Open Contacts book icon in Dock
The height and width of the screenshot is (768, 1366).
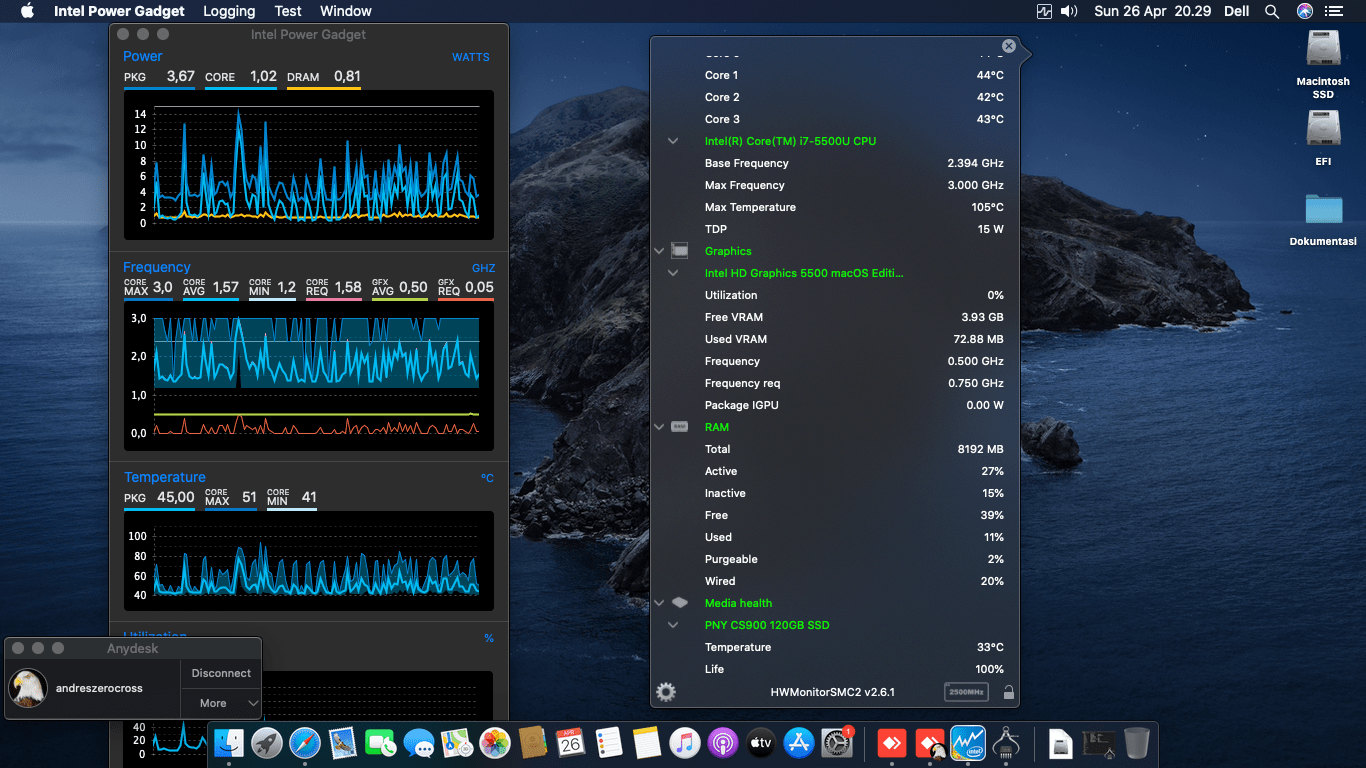tap(532, 742)
